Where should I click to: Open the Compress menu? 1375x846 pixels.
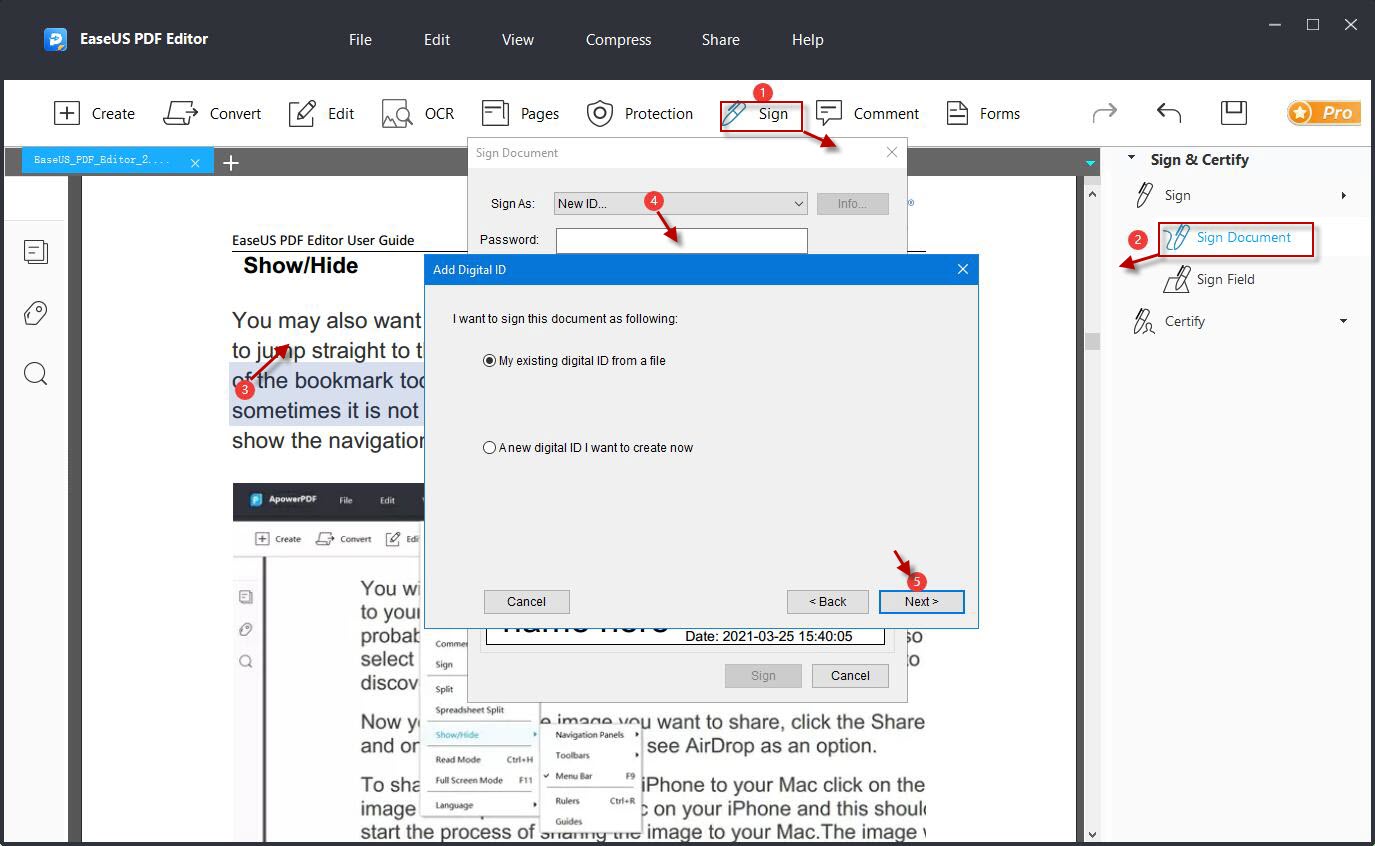pos(618,40)
